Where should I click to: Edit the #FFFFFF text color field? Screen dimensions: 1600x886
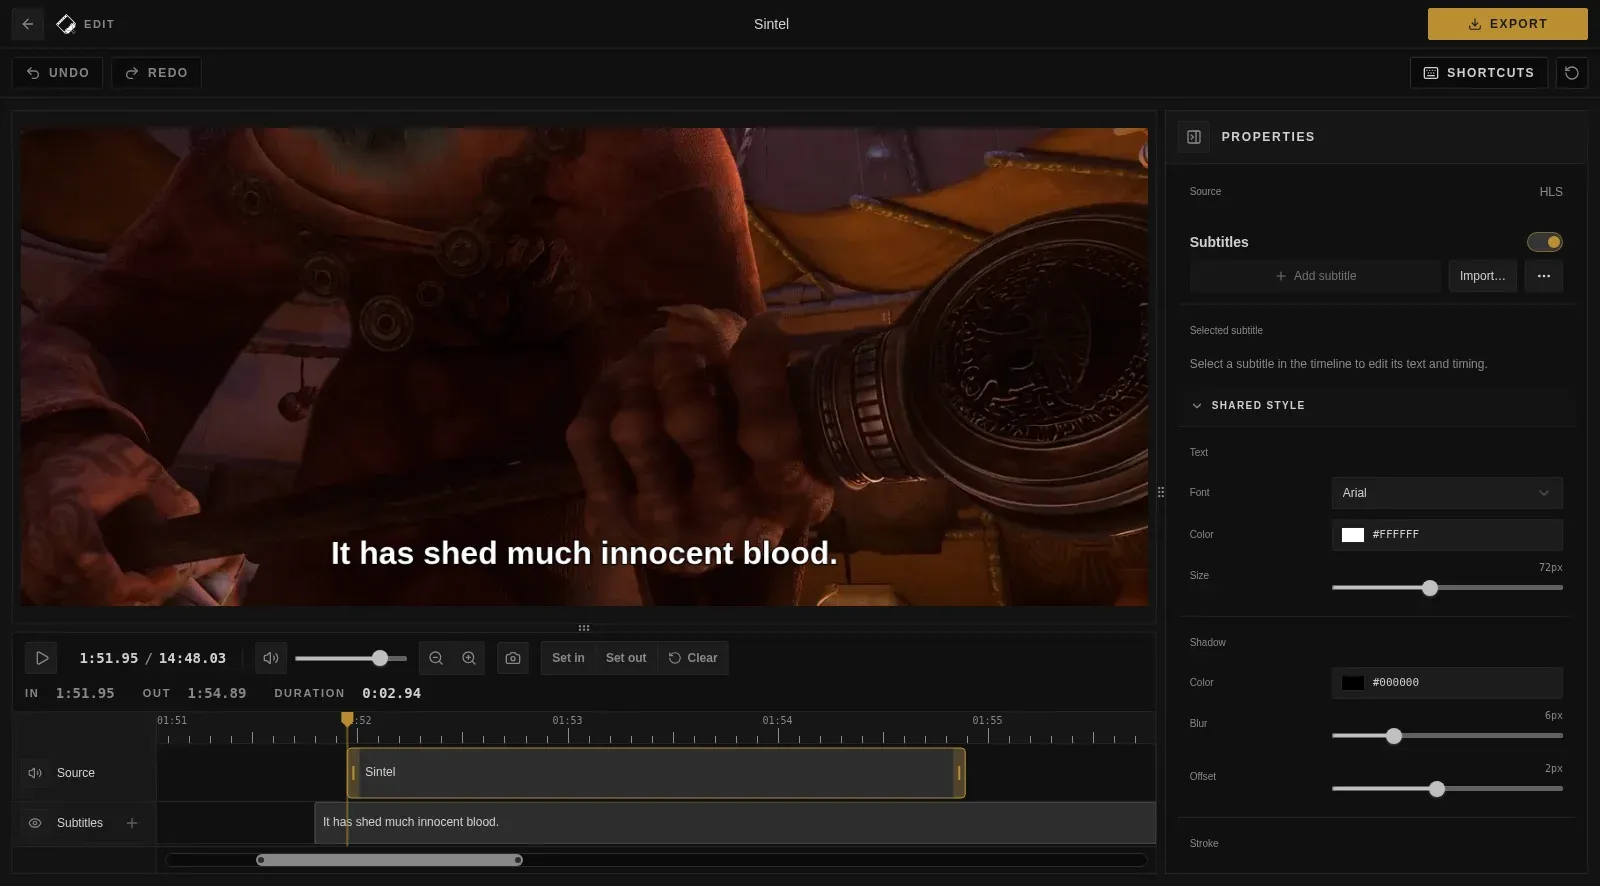[x=1447, y=535]
